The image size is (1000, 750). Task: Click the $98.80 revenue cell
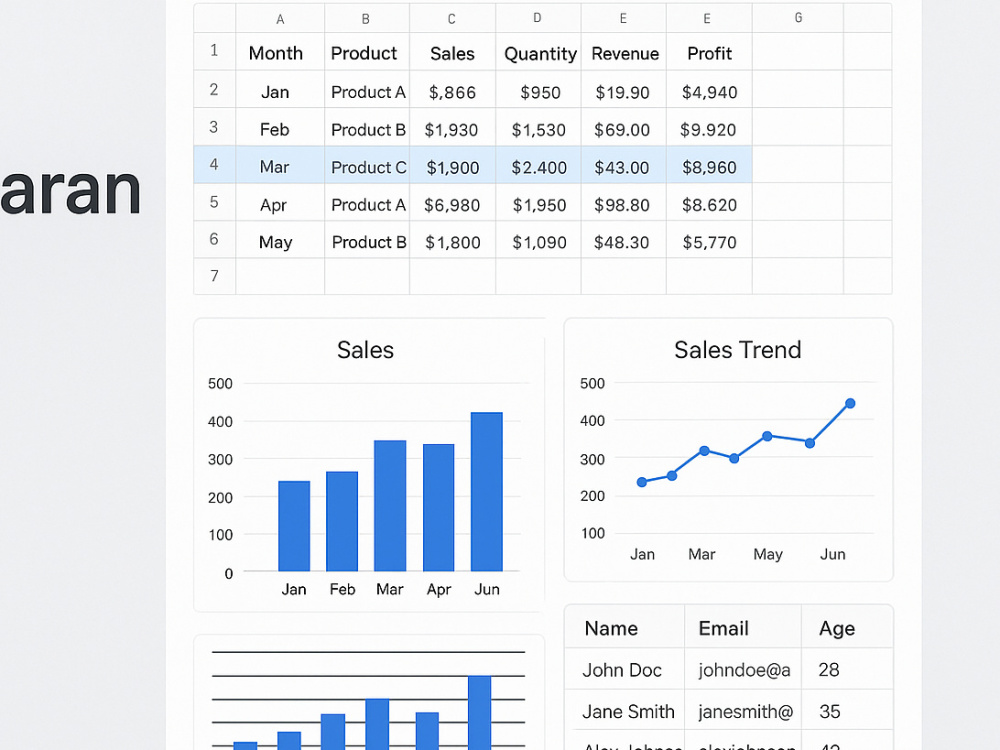coord(624,203)
